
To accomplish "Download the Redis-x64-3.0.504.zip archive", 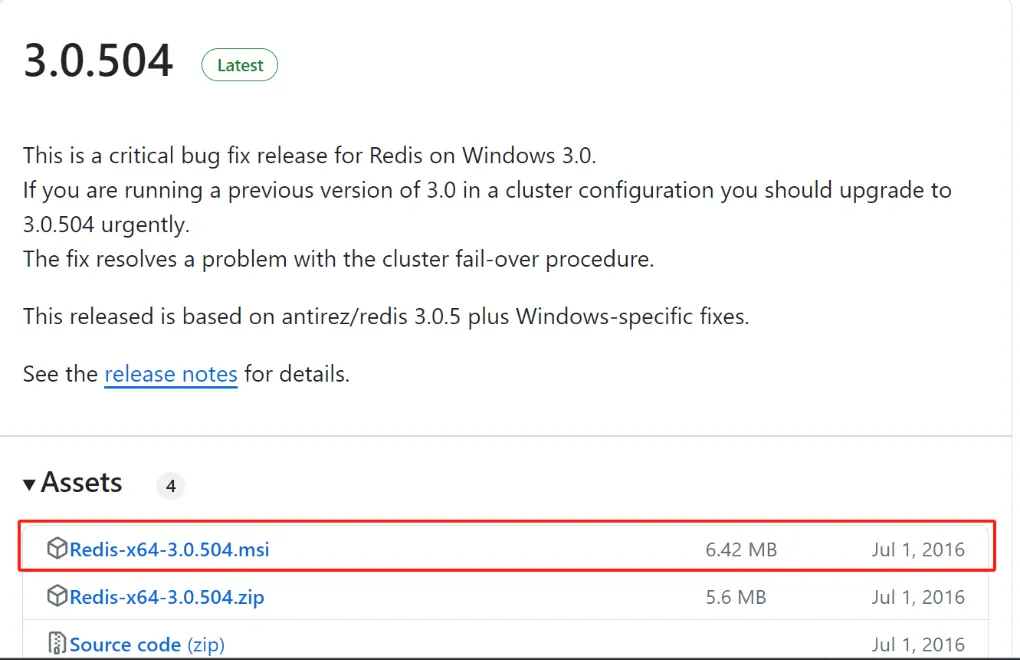I will (x=167, y=597).
